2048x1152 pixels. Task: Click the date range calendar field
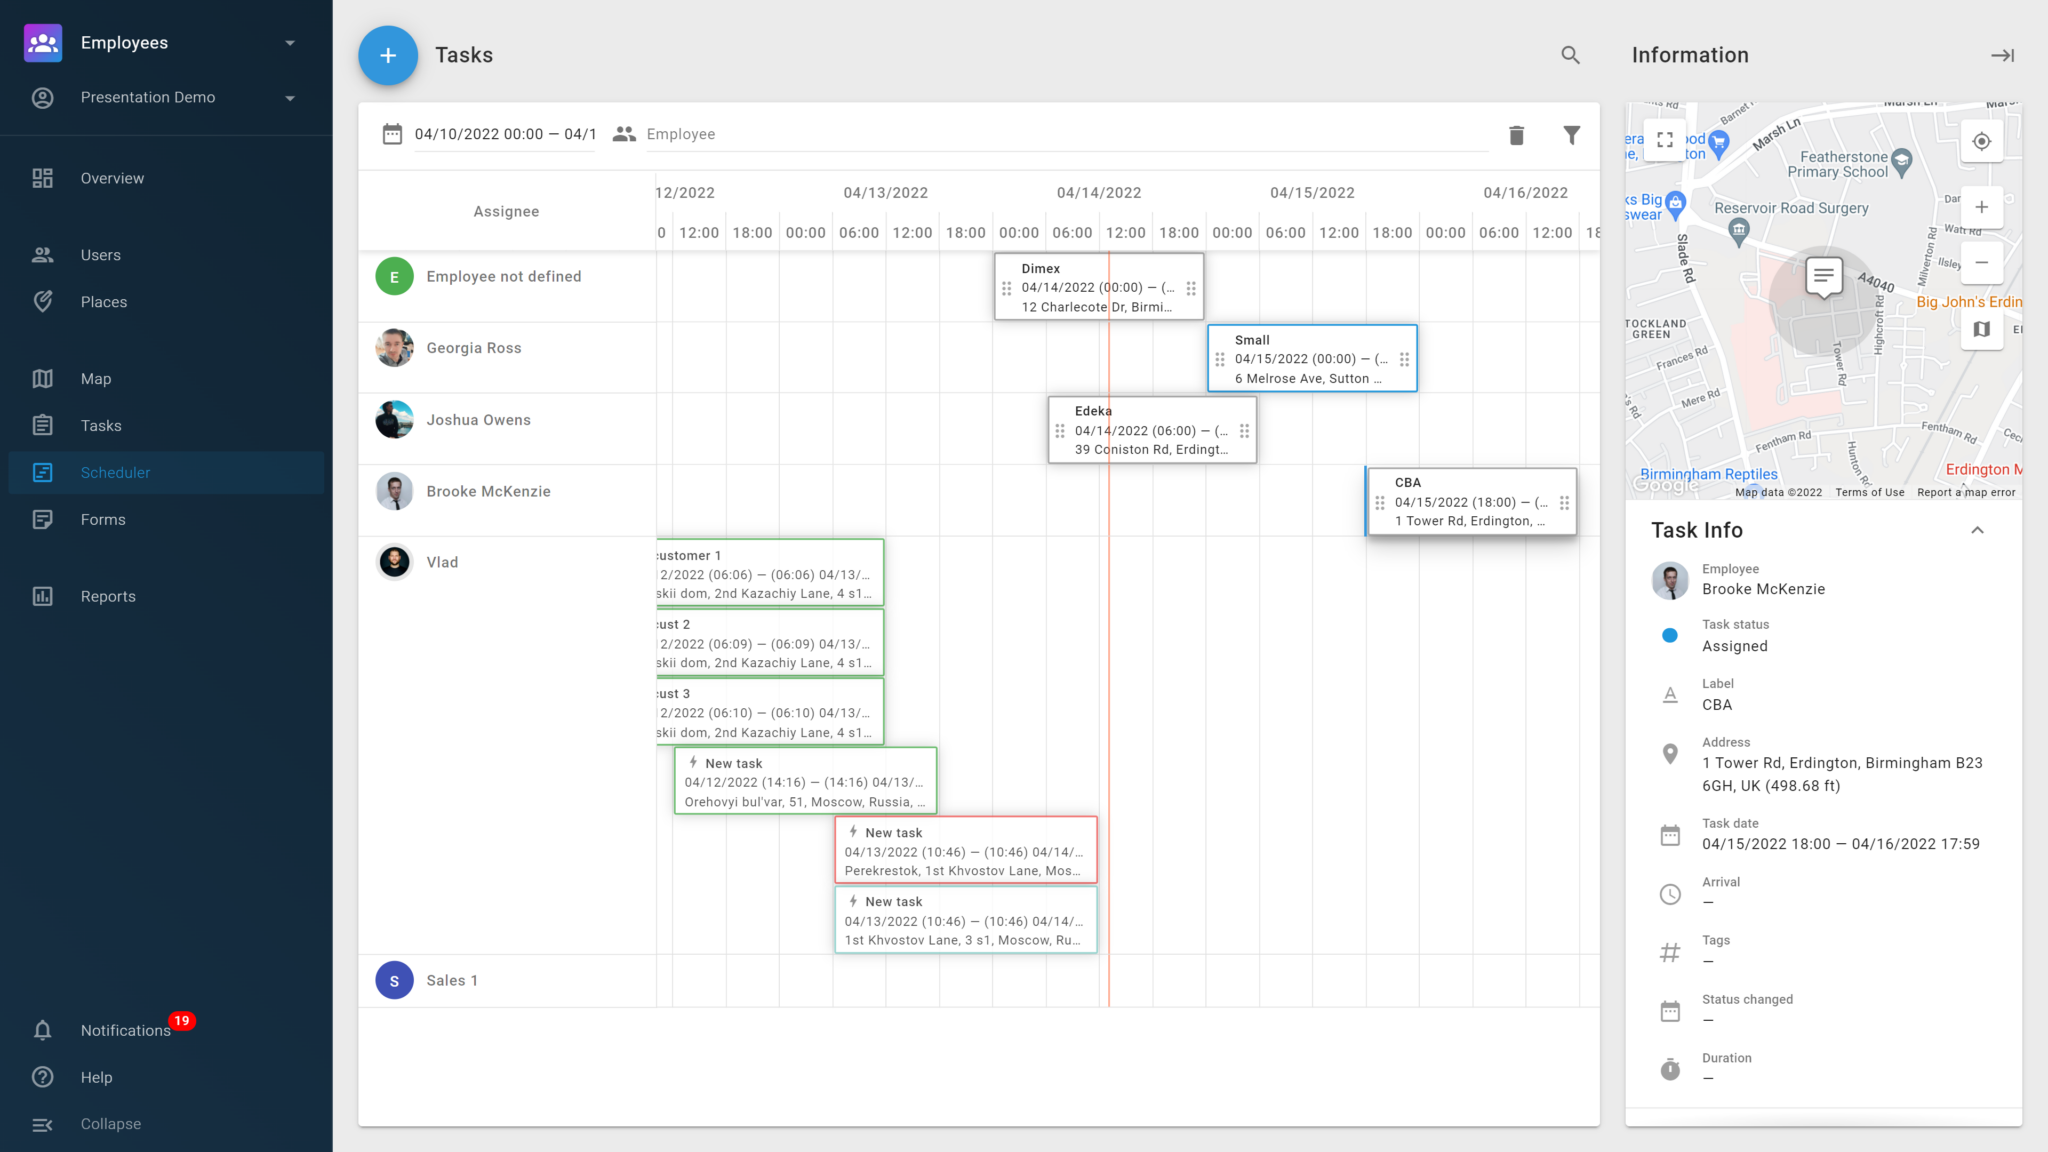[503, 134]
